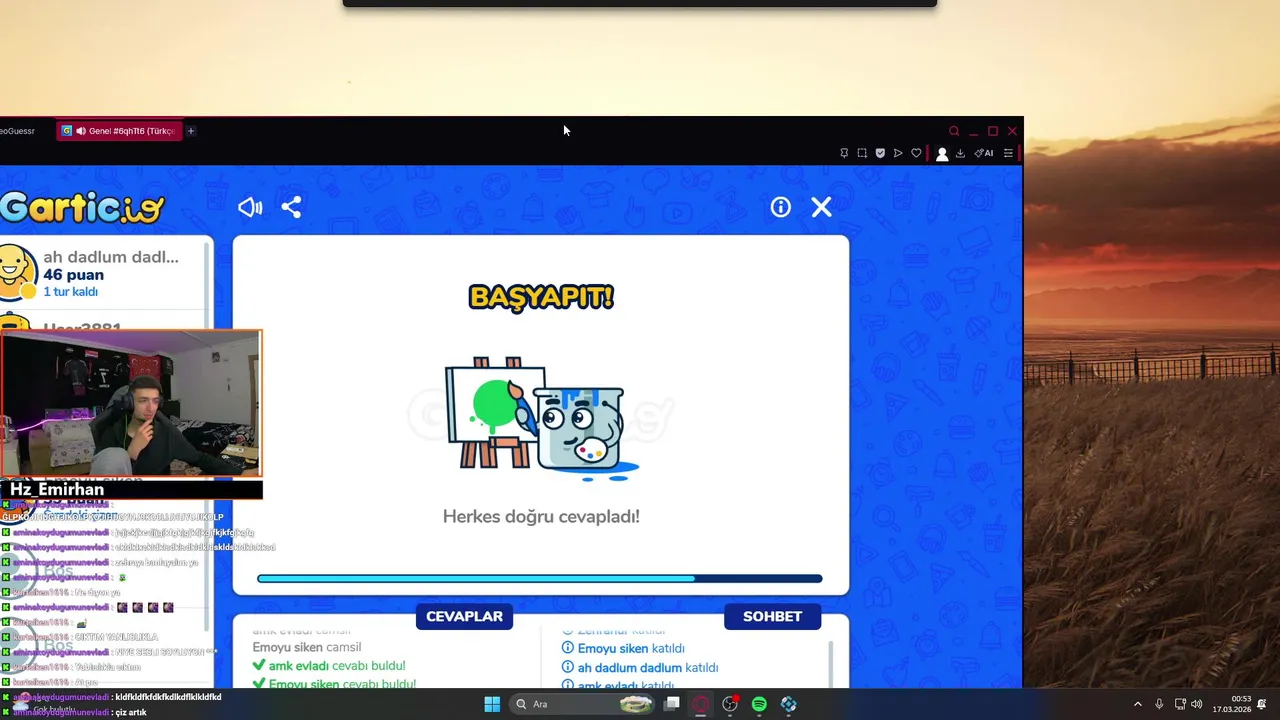This screenshot has width=1280, height=720.
Task: Expand hidden system tray icons
Action: coord(1137,704)
